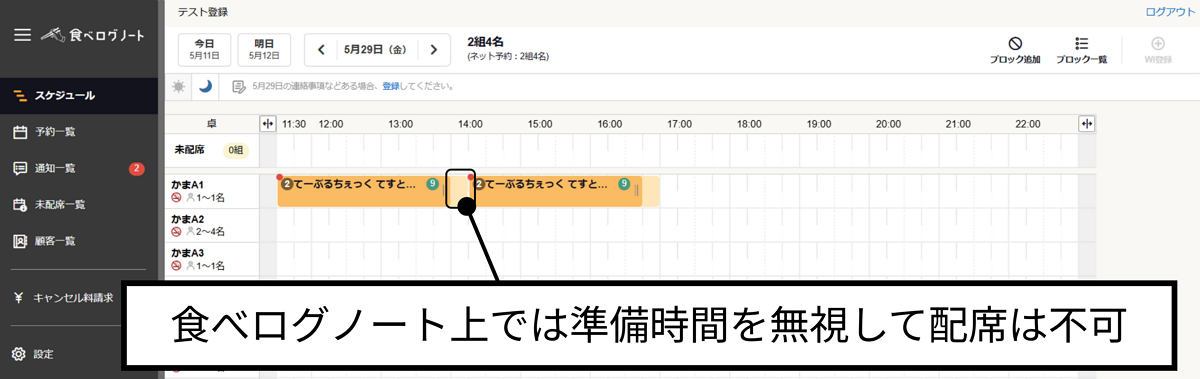Open the hamburger menu icon

[x=22, y=34]
